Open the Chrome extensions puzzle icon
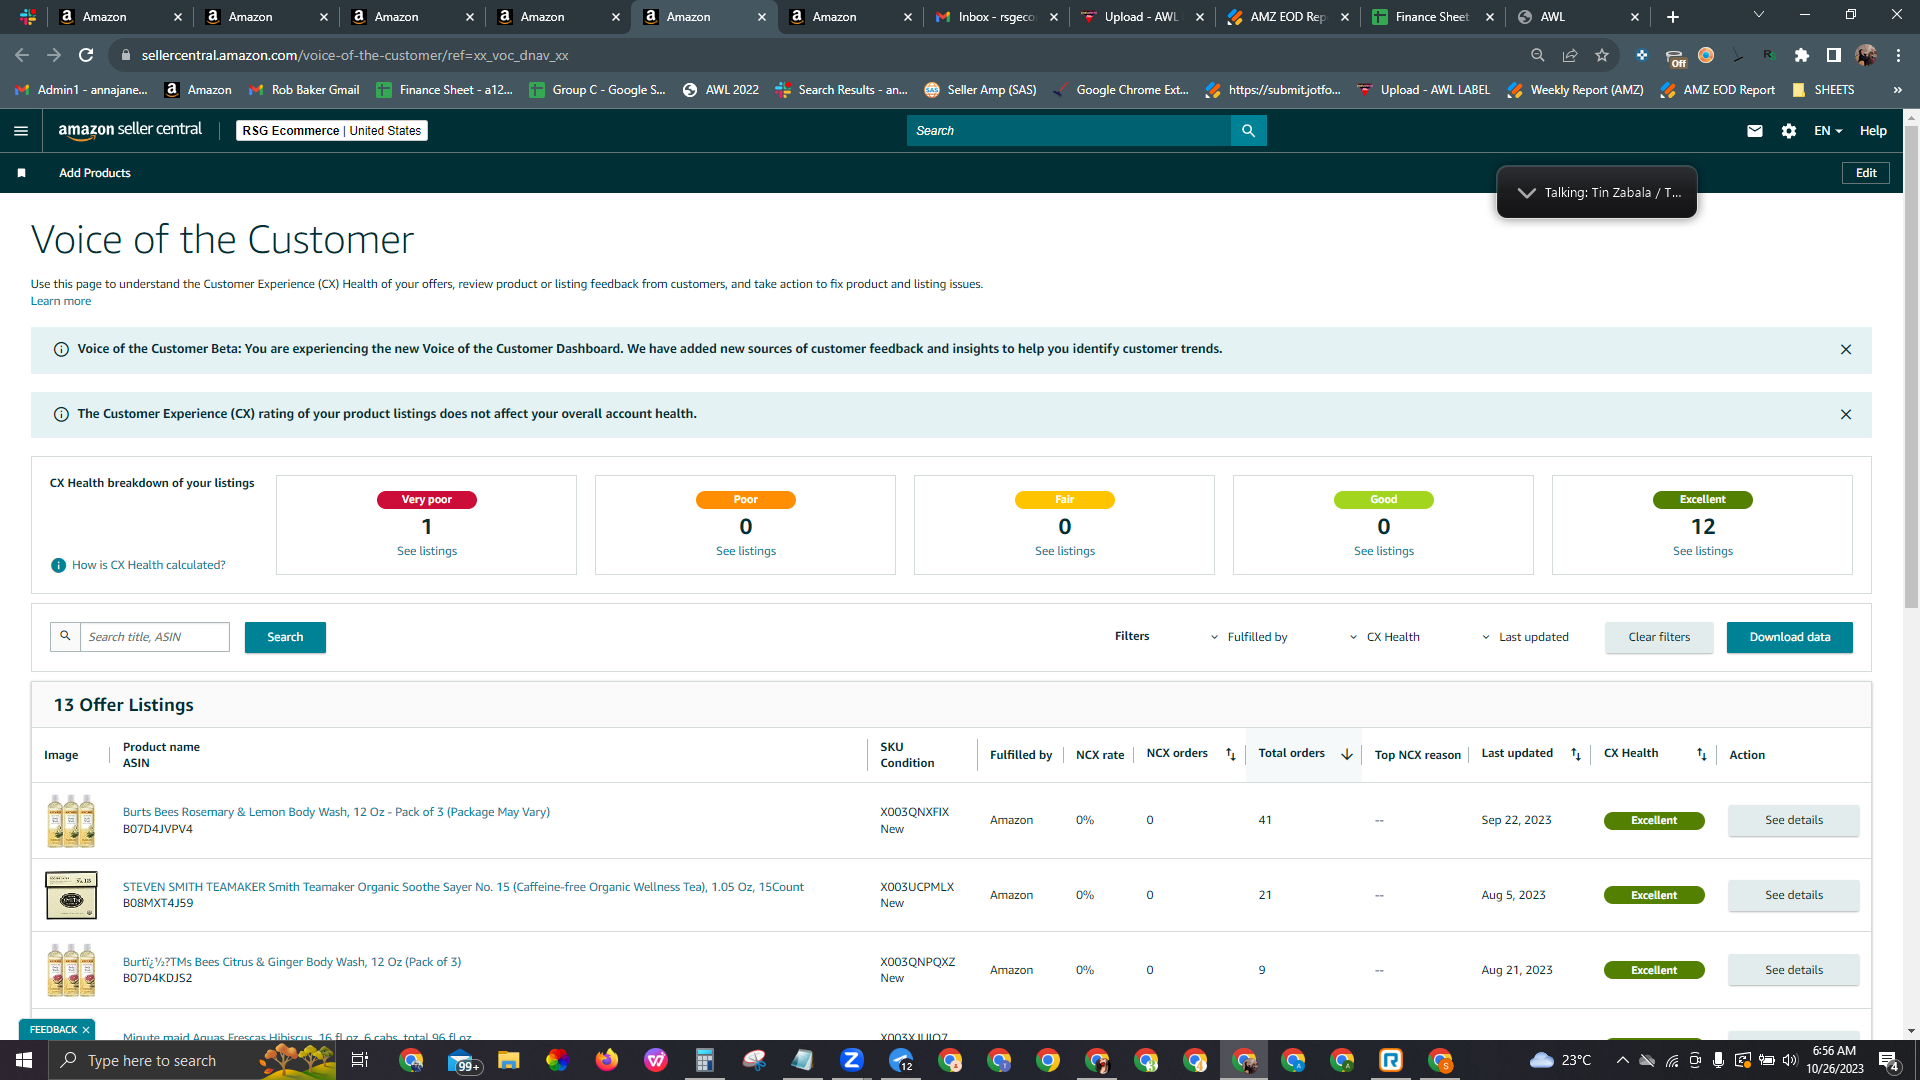 tap(1802, 56)
